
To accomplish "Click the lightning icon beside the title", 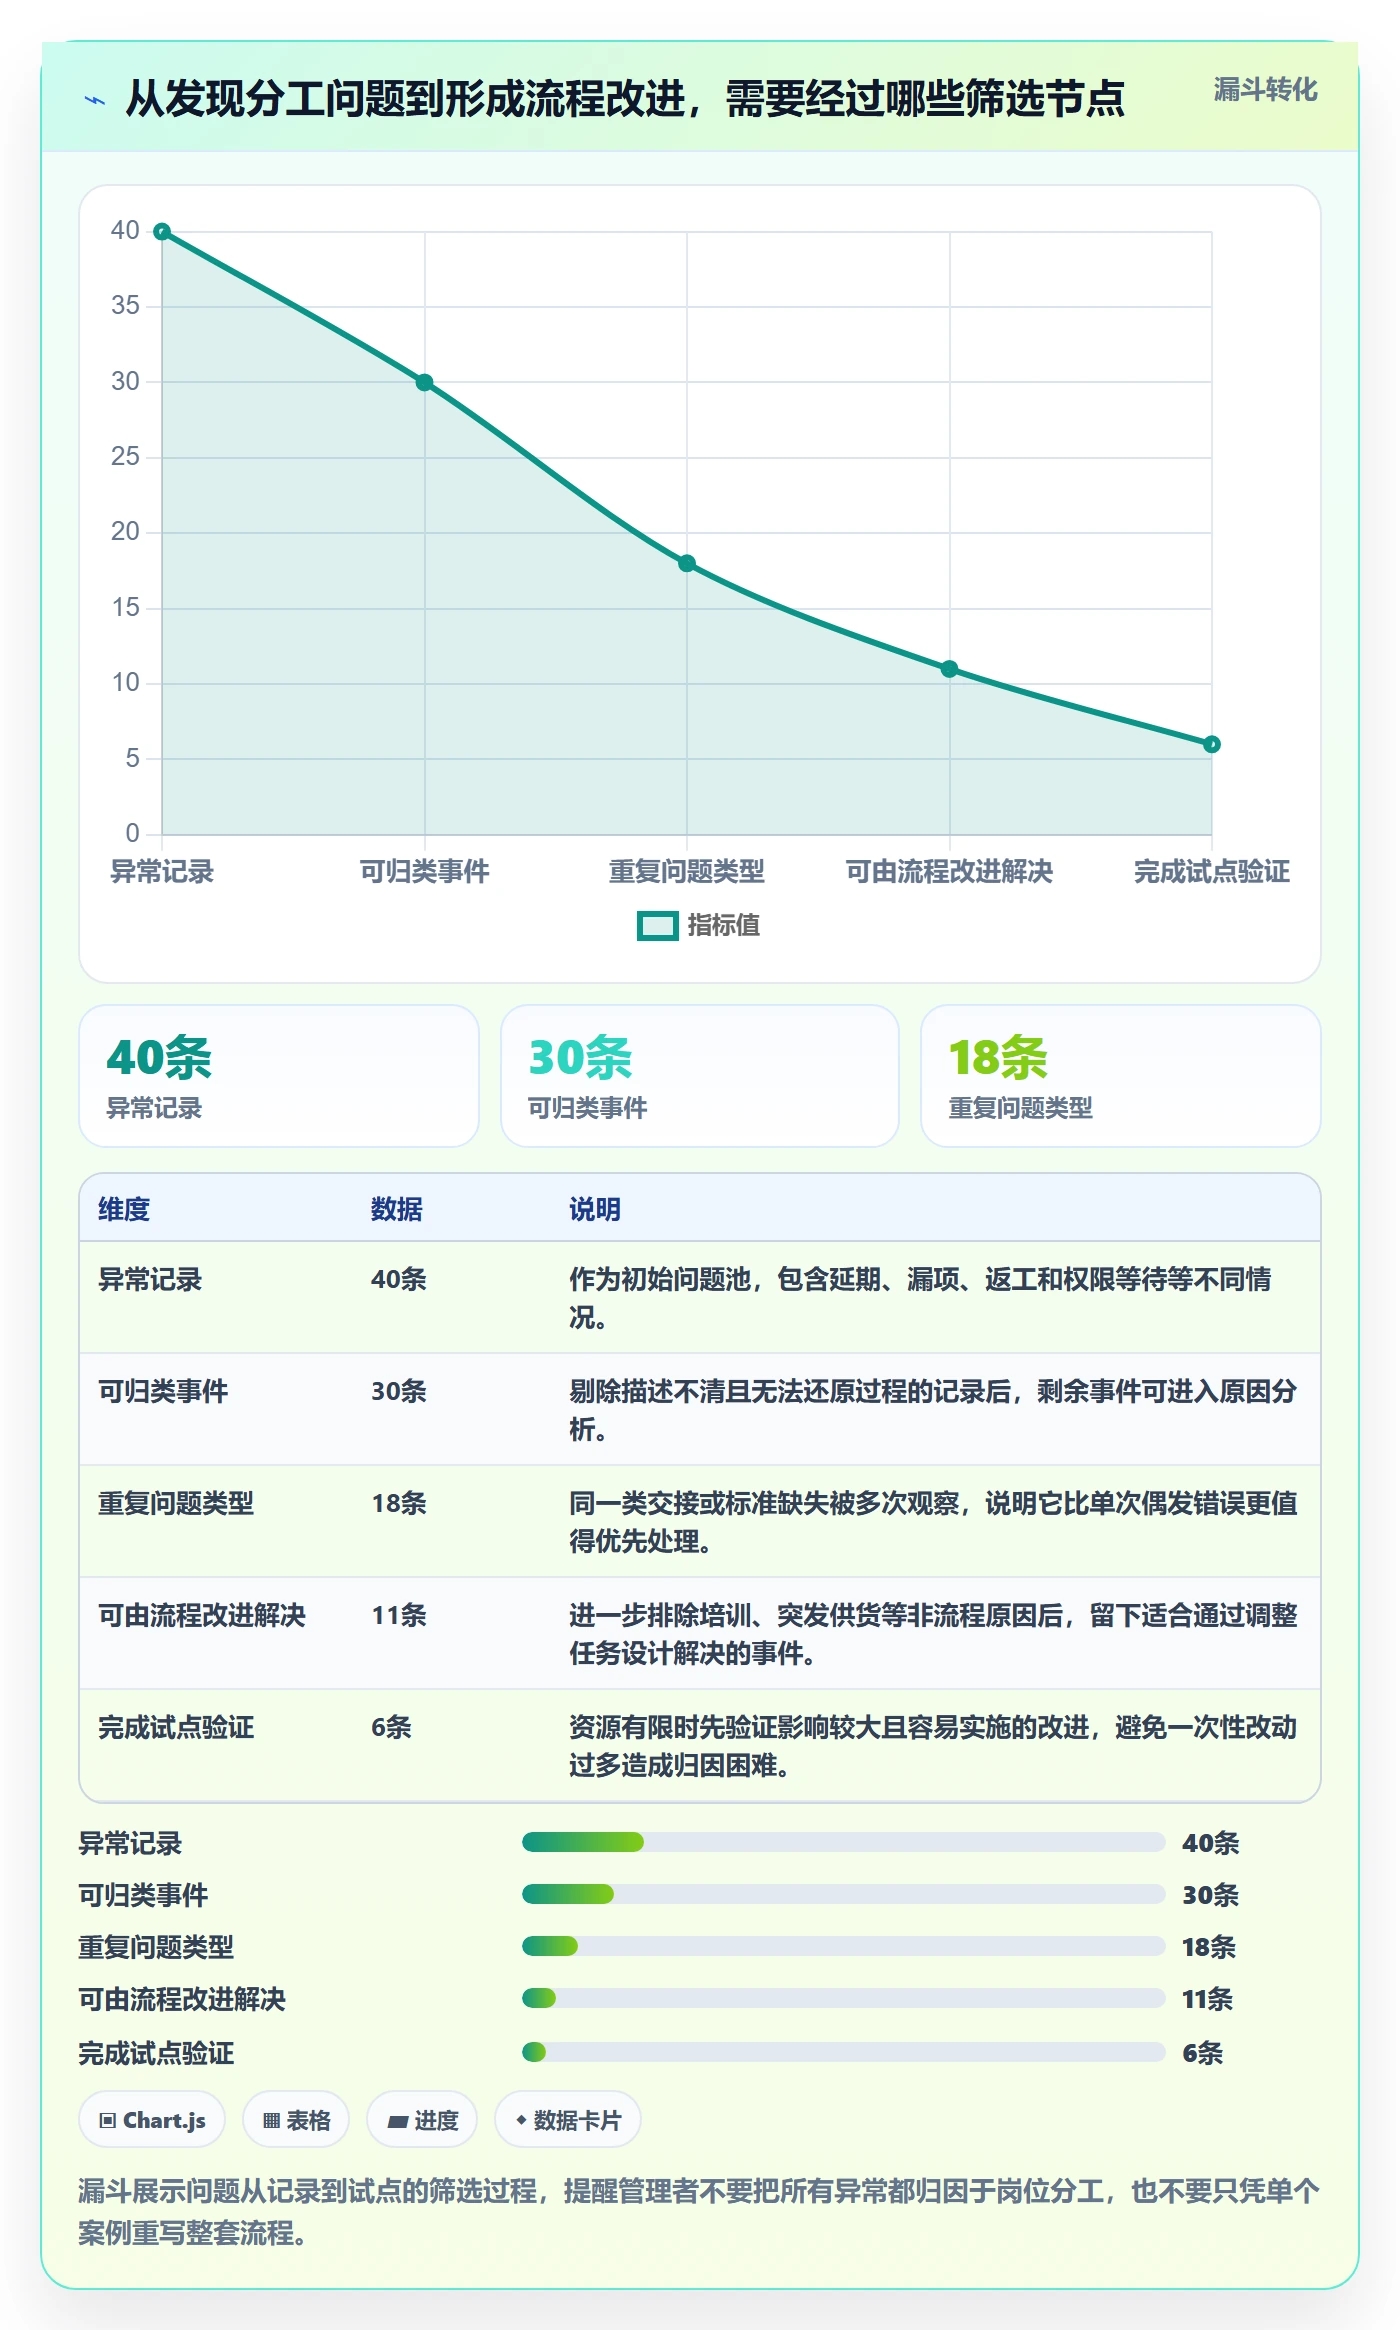I will point(95,100).
